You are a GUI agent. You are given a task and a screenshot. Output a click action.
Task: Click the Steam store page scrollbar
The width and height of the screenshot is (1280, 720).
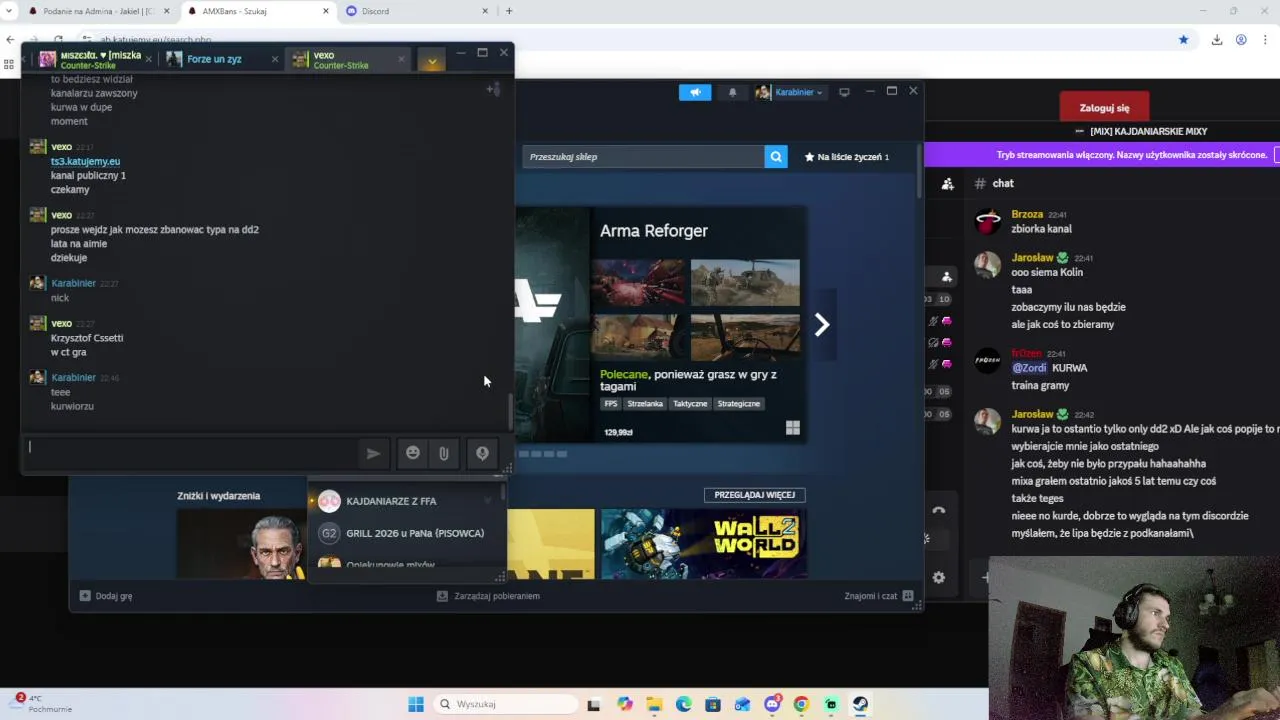point(919,170)
